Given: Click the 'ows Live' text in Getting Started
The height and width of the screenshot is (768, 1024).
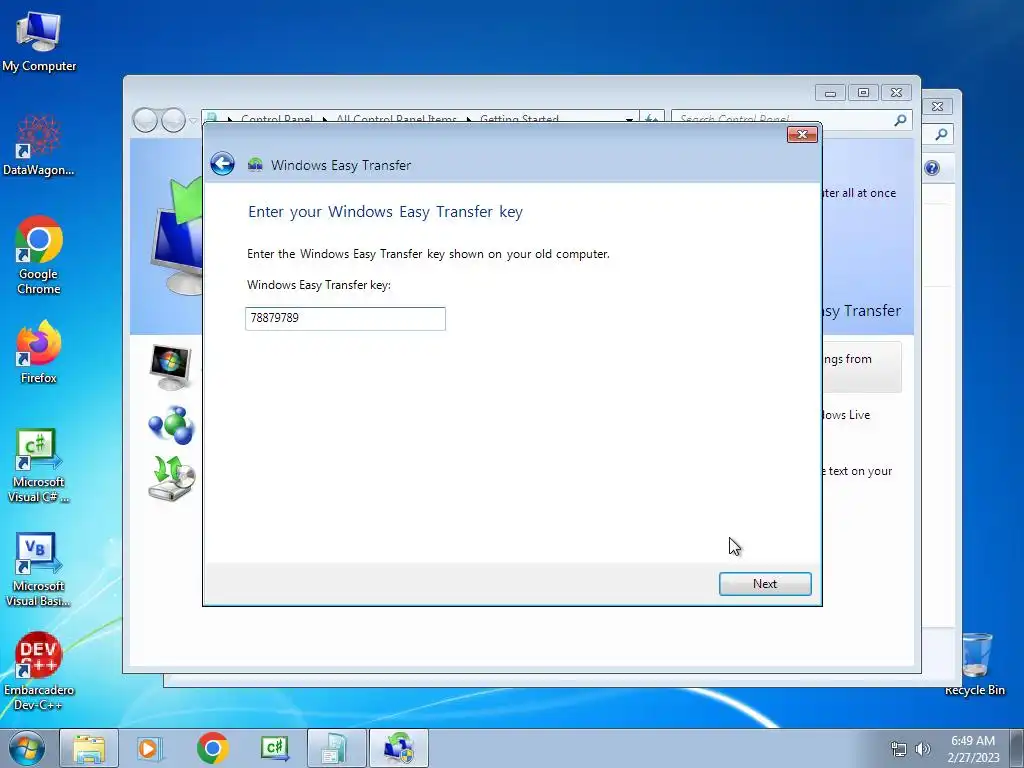Looking at the screenshot, I should point(846,415).
